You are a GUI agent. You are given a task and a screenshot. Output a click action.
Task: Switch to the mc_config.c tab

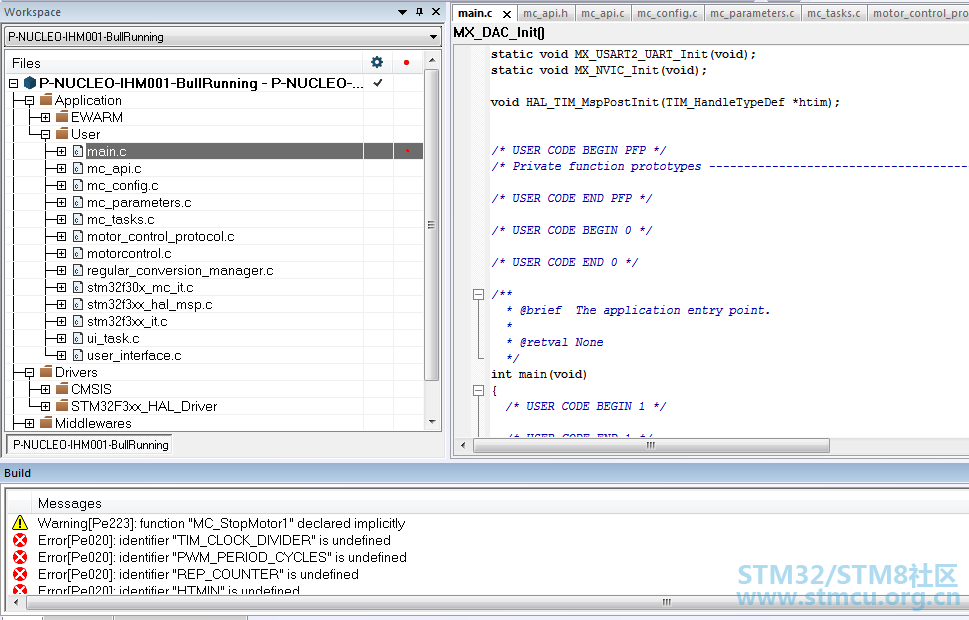[x=667, y=13]
